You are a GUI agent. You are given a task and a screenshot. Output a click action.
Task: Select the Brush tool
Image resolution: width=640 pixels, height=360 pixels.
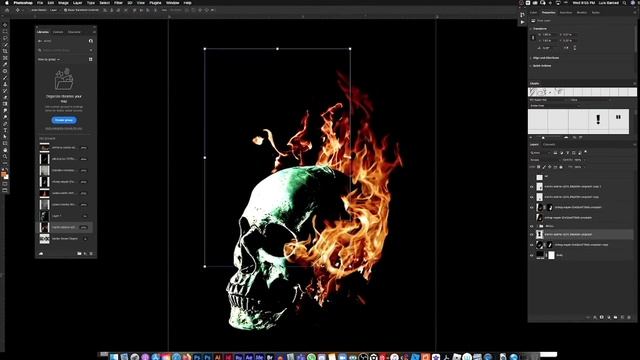pyautogui.click(x=5, y=78)
